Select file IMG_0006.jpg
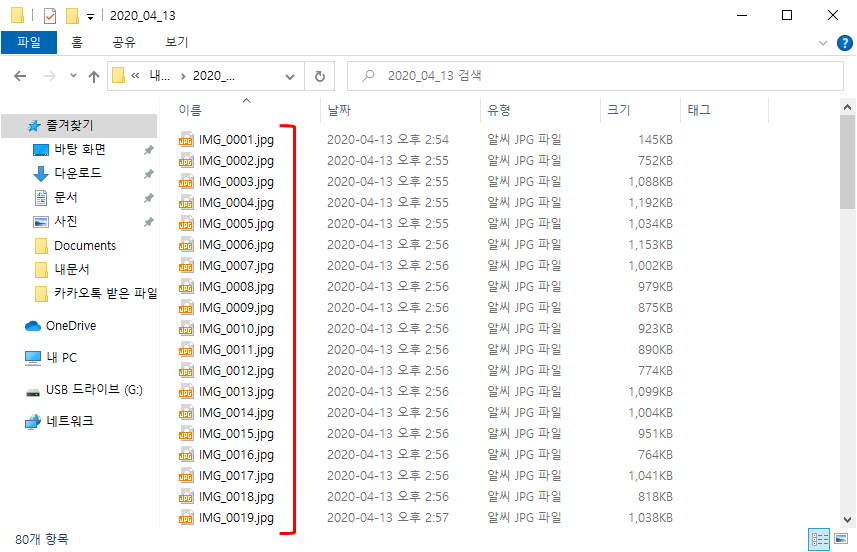 pos(236,245)
